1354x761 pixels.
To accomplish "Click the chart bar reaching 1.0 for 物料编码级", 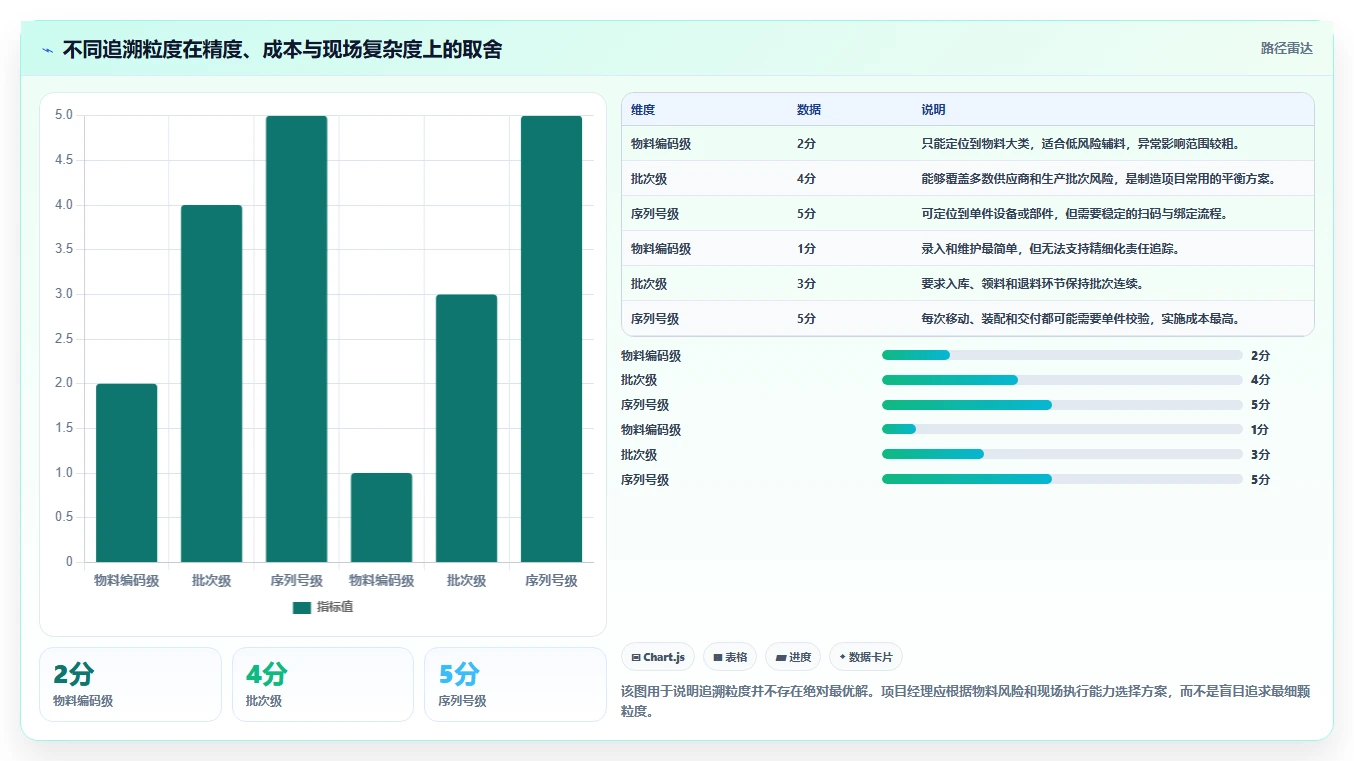I will coord(381,517).
